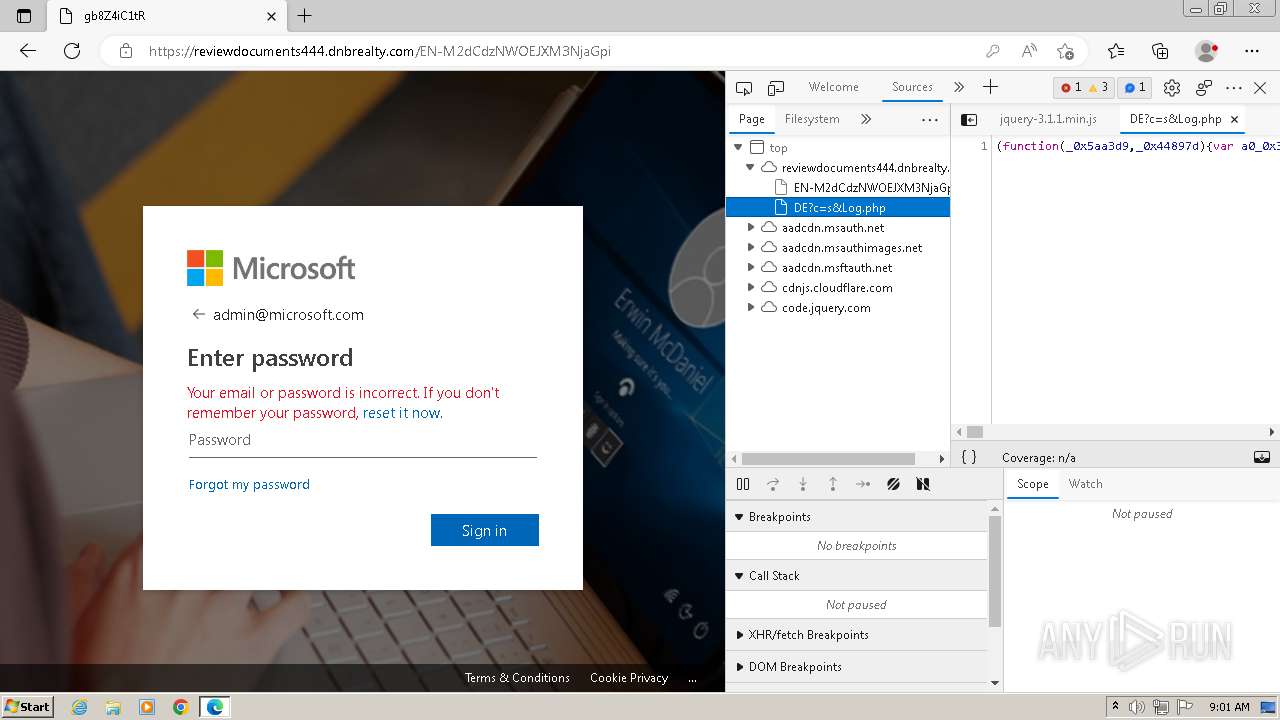Open the Edge profile avatar
1280x720 pixels.
pos(1207,51)
